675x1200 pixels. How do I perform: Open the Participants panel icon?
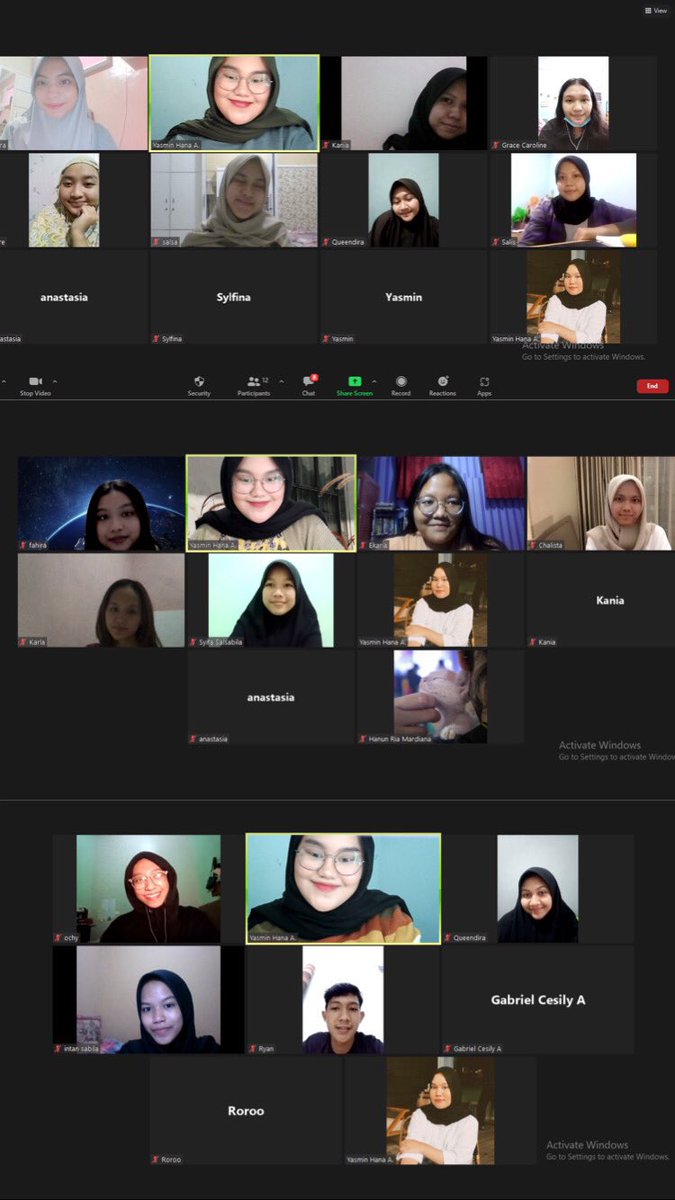click(x=253, y=381)
